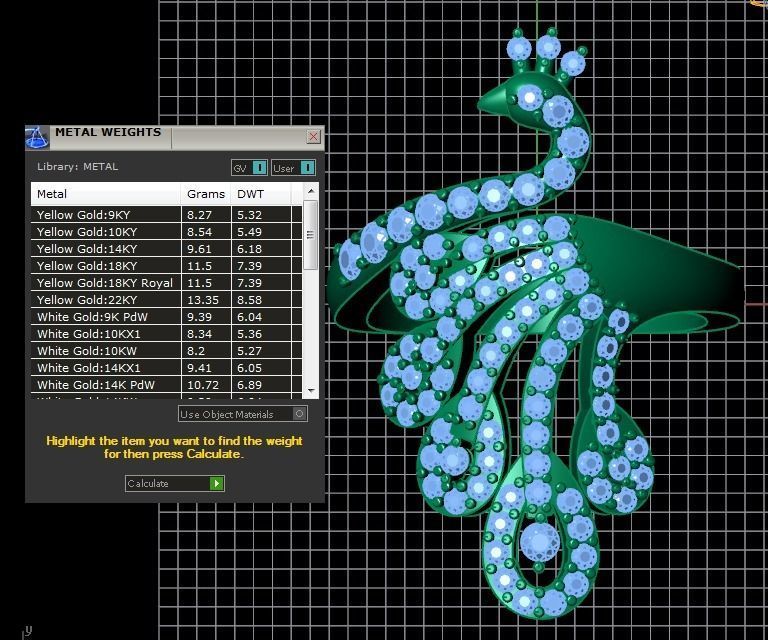Screen dimensions: 768x640
Task: Click the Library: METAL label
Action: [77, 166]
